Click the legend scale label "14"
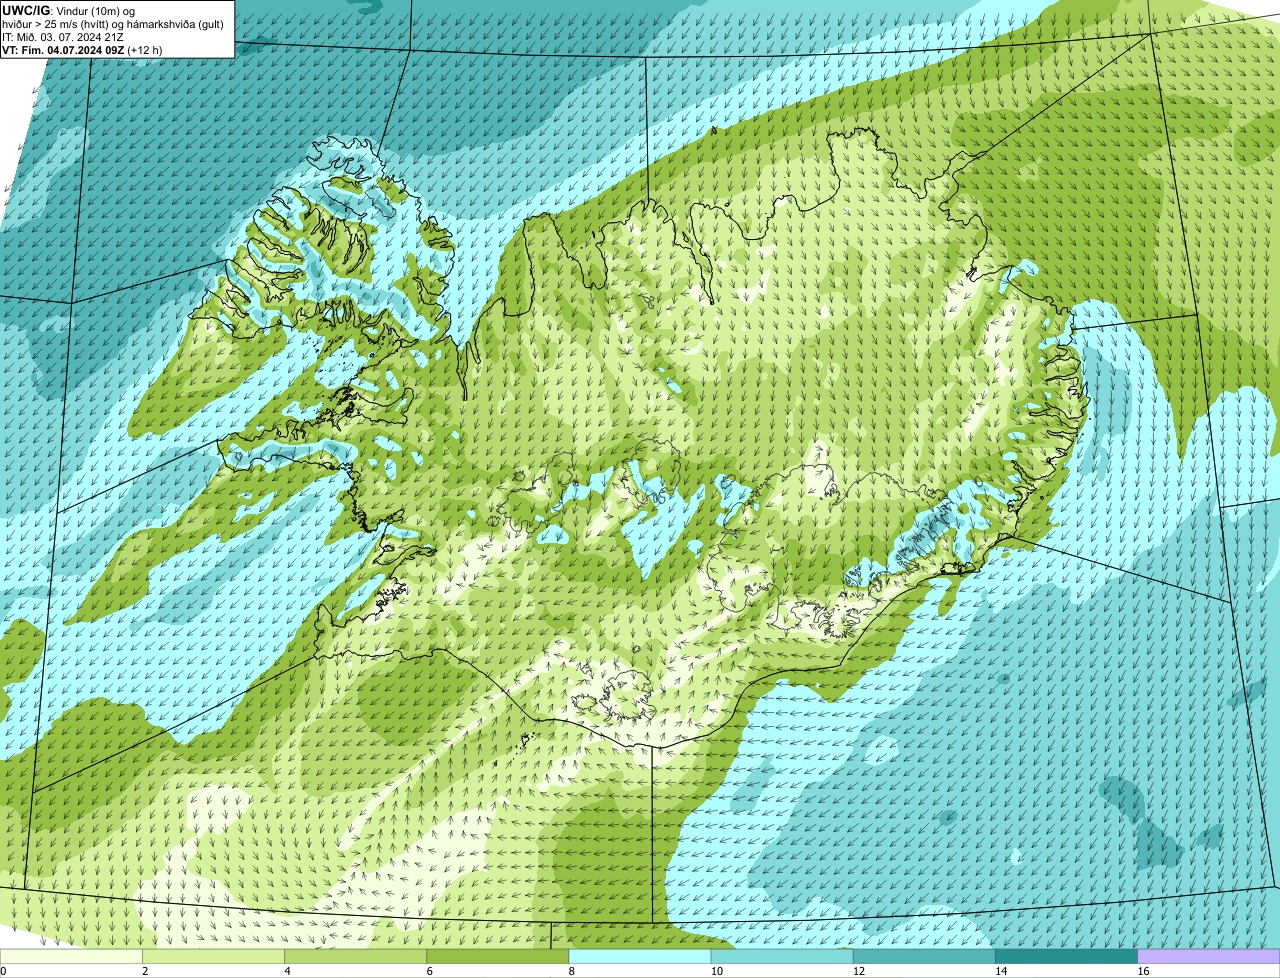 pos(1001,971)
